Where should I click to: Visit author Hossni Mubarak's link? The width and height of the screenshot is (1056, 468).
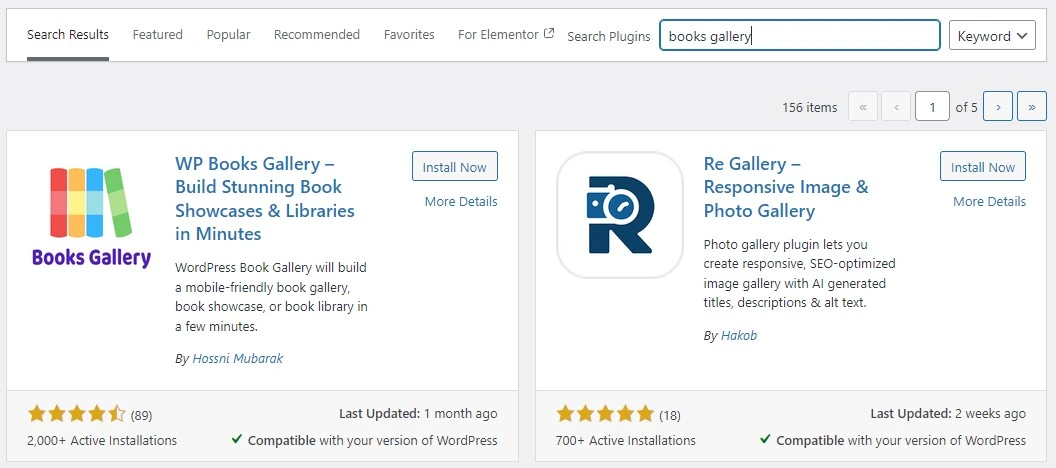pyautogui.click(x=238, y=358)
